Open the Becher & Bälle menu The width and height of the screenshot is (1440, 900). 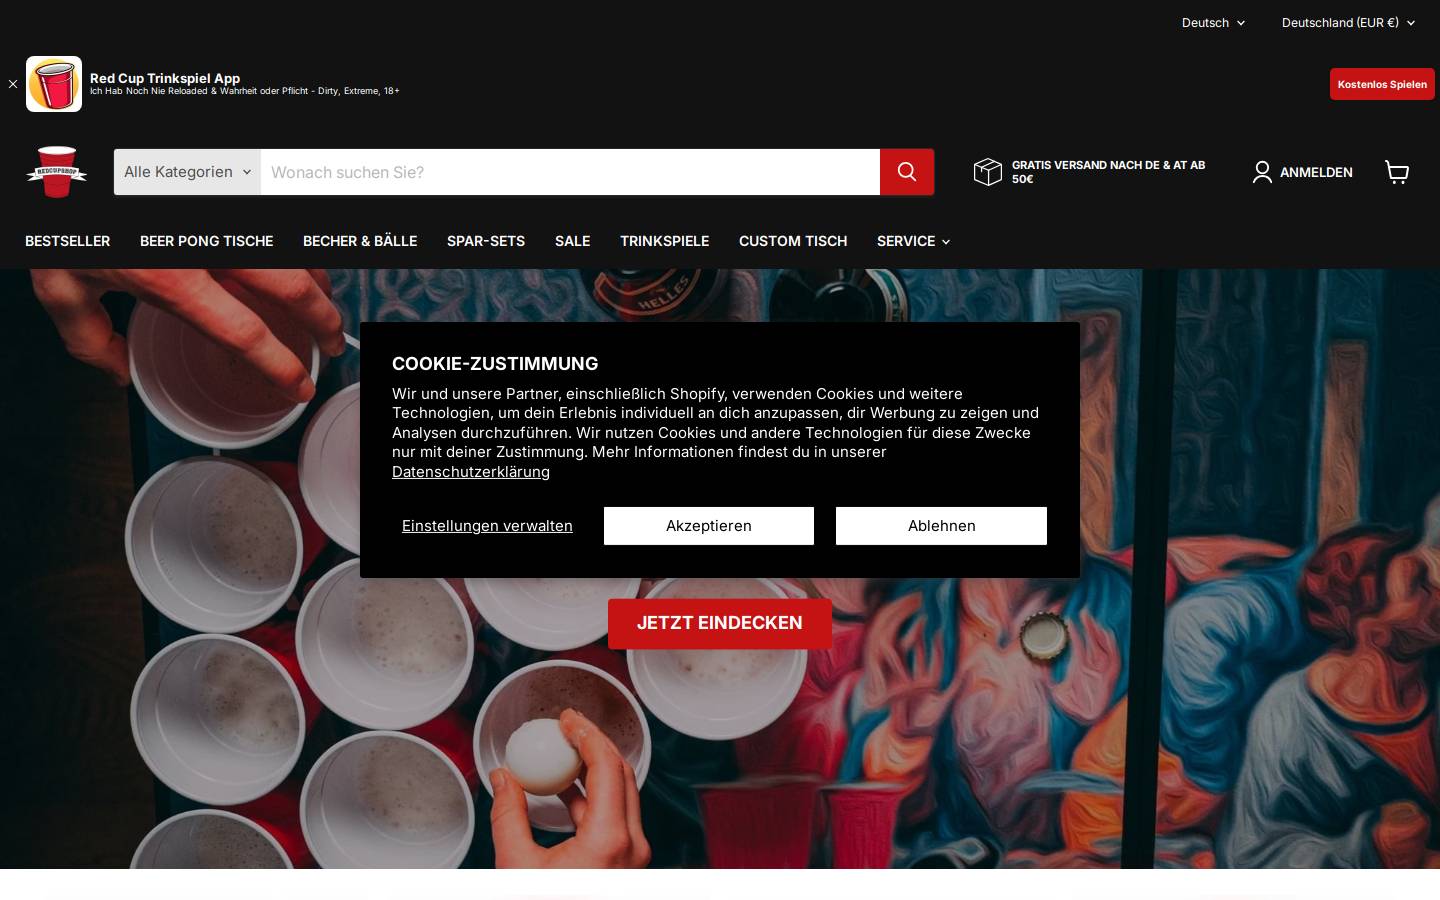point(360,241)
